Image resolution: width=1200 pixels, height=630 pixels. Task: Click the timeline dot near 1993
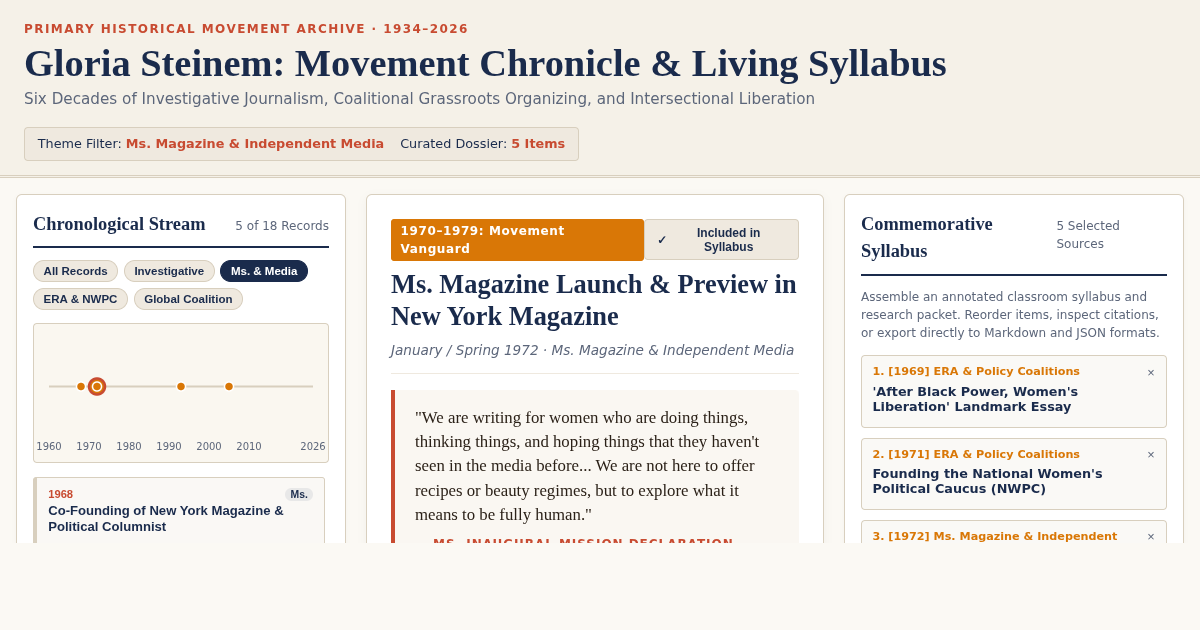pos(181,386)
